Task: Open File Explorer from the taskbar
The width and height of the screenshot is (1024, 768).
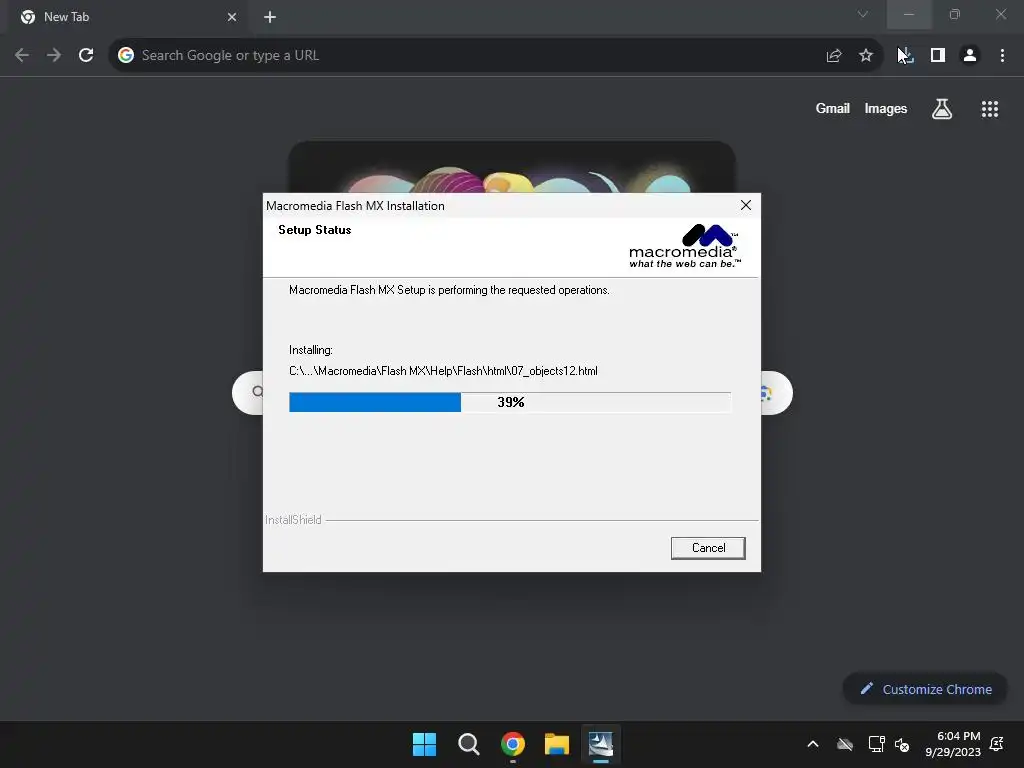Action: coord(557,744)
